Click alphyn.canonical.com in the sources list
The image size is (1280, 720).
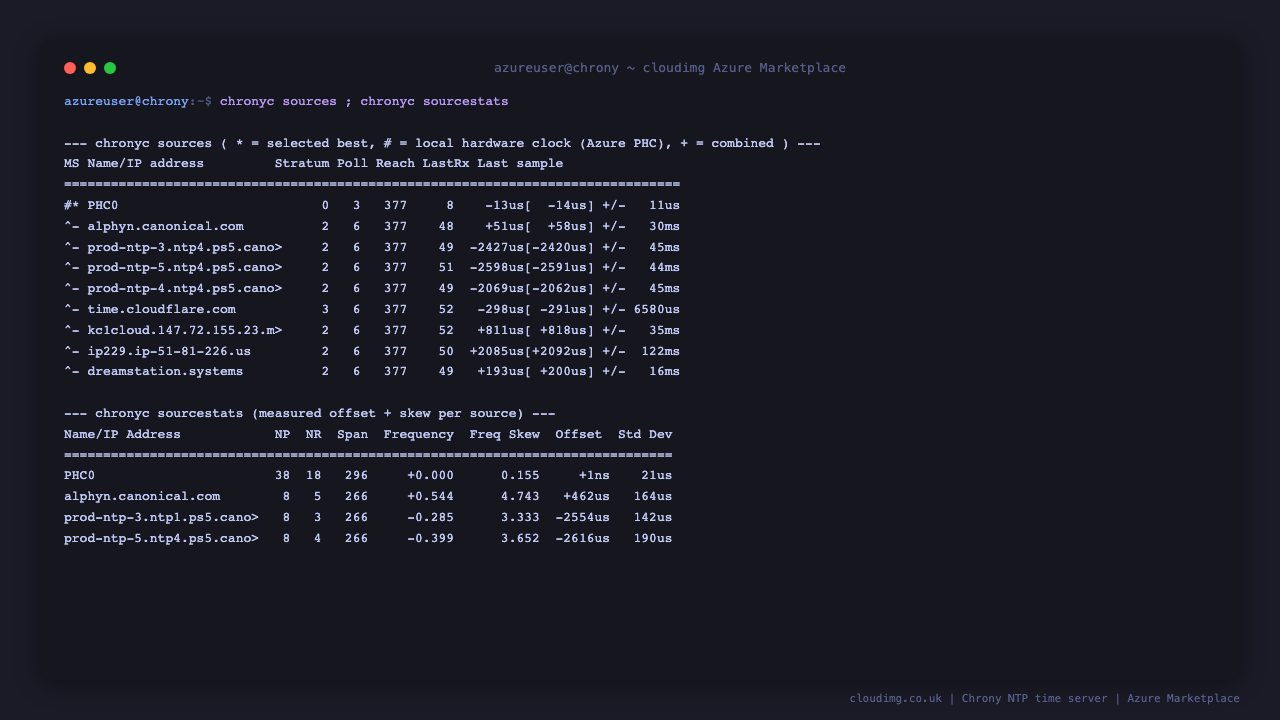point(165,226)
